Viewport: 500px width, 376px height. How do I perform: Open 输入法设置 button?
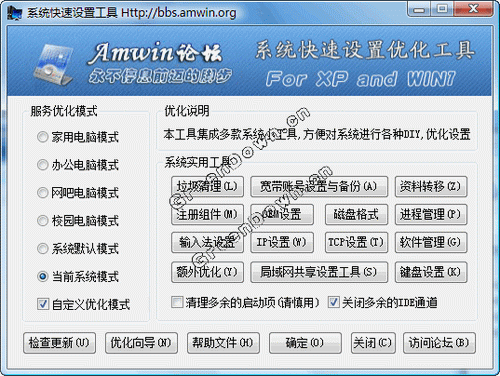[207, 242]
